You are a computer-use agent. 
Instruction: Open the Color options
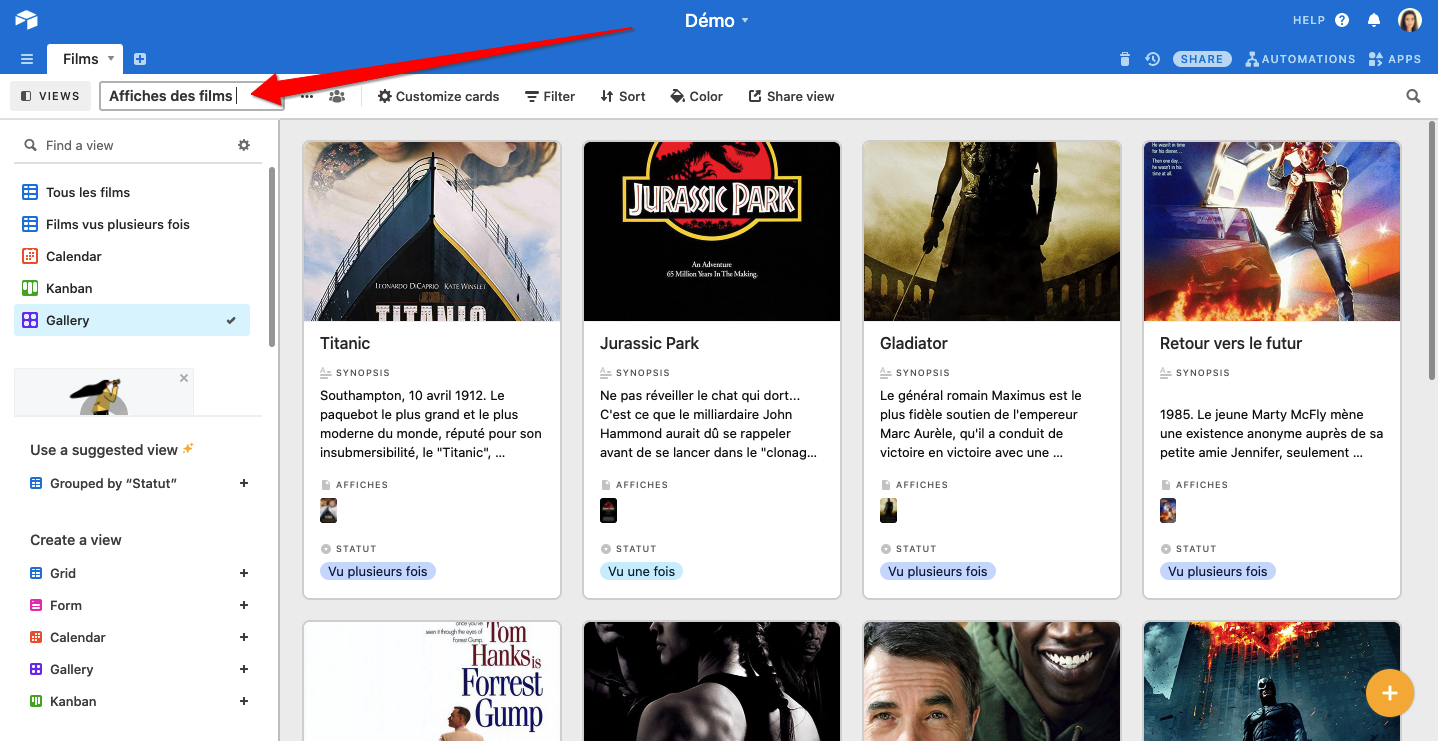pyautogui.click(x=697, y=96)
